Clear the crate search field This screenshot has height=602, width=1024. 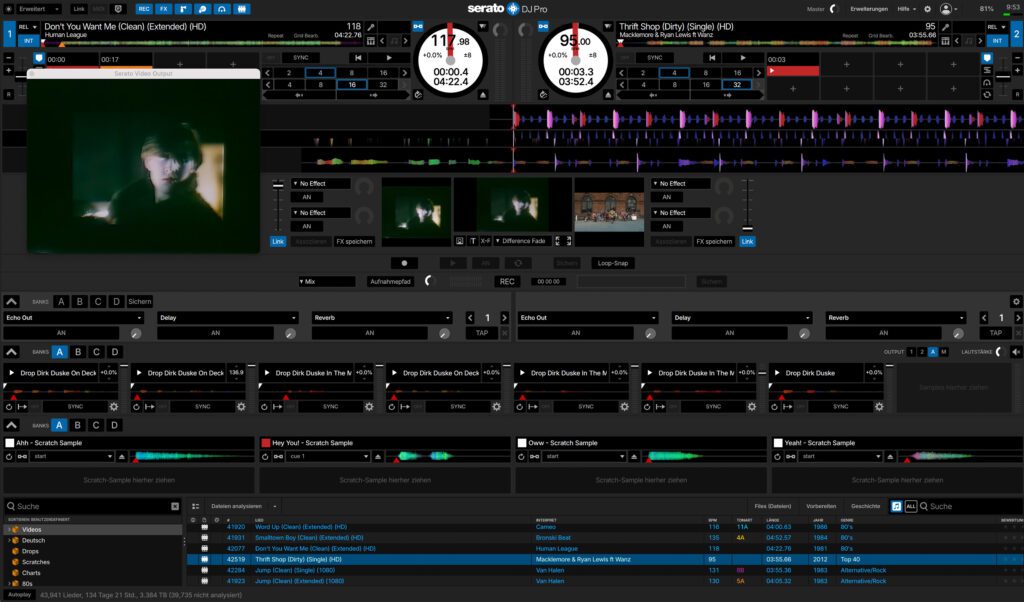click(x=175, y=507)
